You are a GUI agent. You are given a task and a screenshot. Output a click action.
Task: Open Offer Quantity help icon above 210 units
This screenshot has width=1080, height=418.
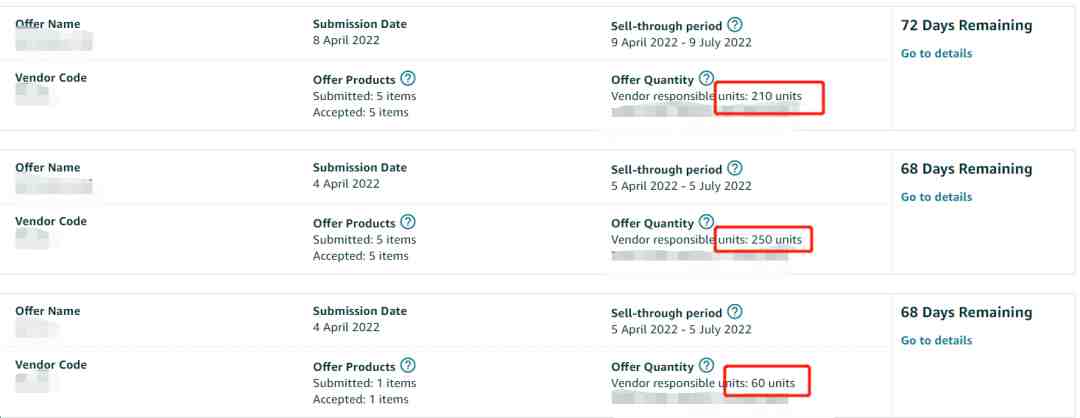click(706, 78)
